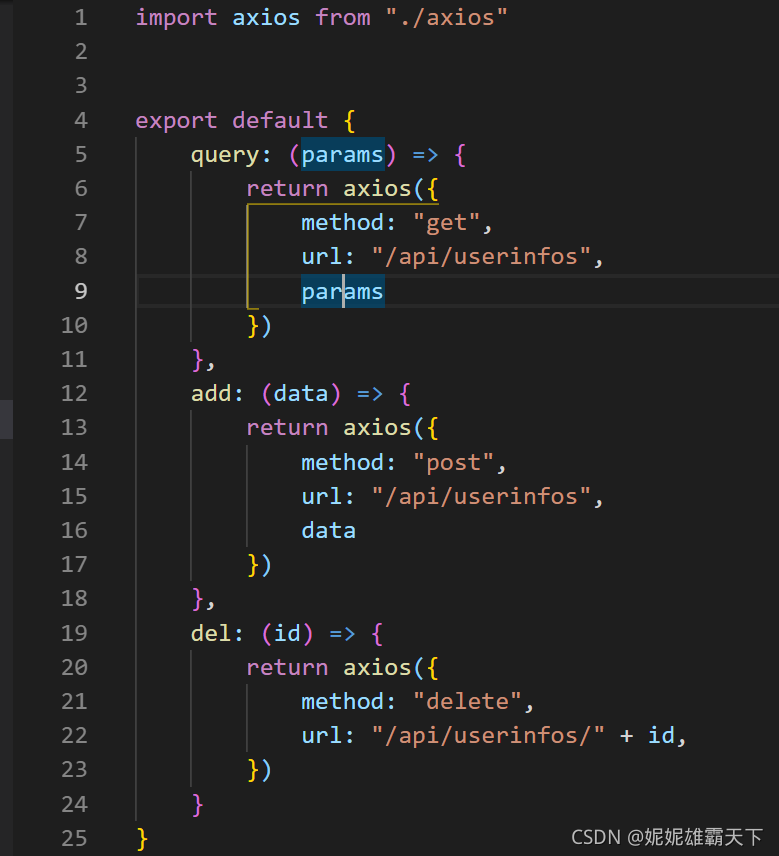Click the closing "})" on line 10

tap(260, 326)
